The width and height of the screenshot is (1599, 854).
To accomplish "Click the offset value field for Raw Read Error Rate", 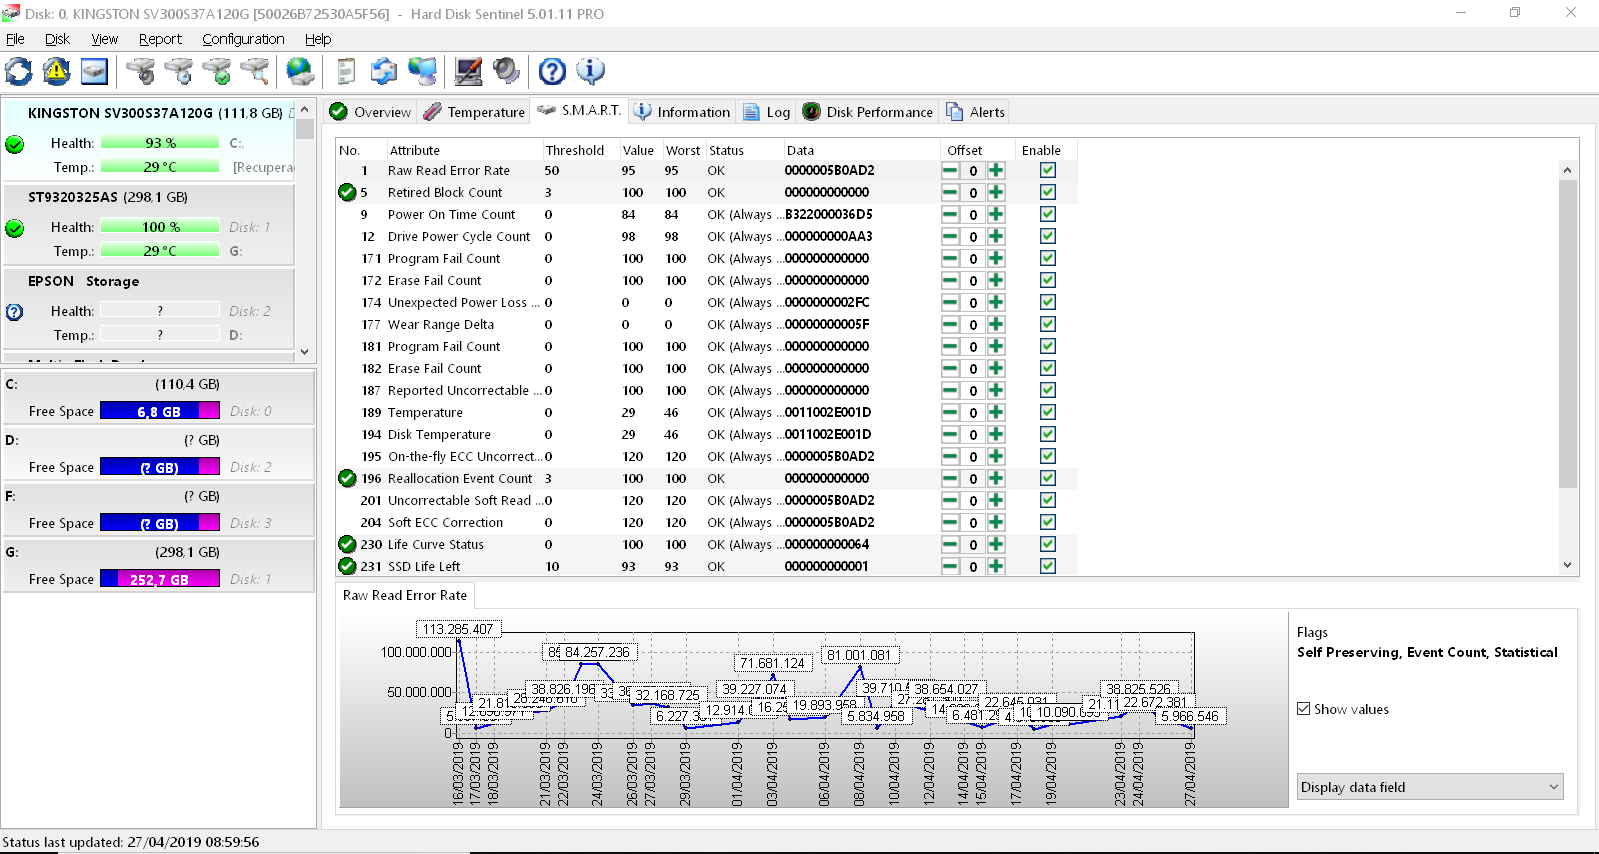I will (x=973, y=171).
